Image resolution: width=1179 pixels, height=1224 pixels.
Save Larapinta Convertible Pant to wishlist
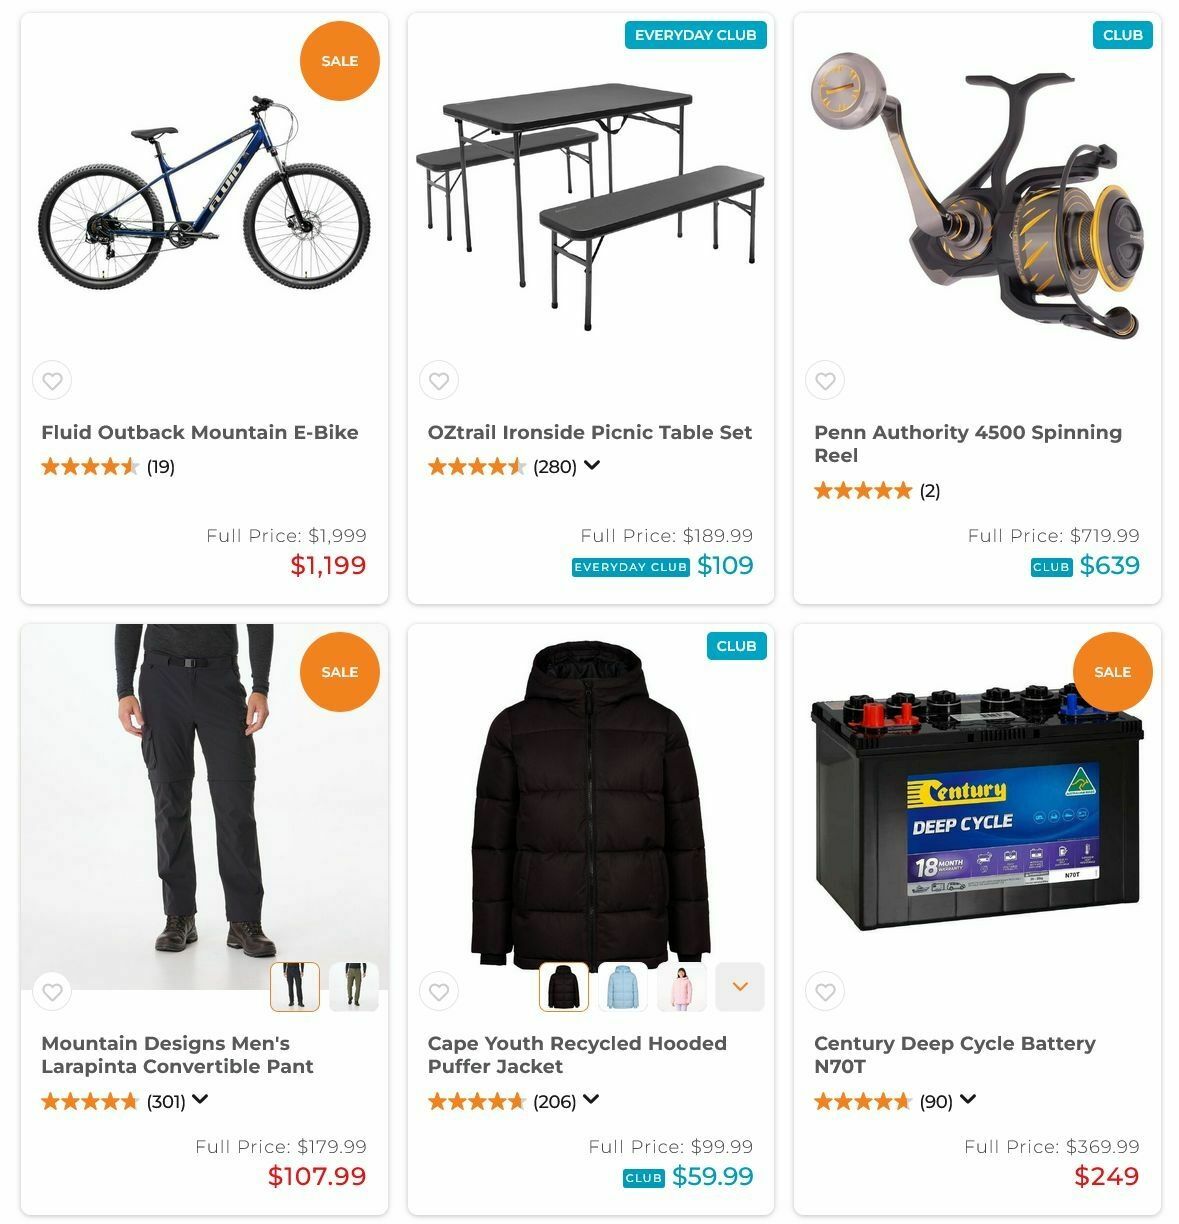coord(52,991)
